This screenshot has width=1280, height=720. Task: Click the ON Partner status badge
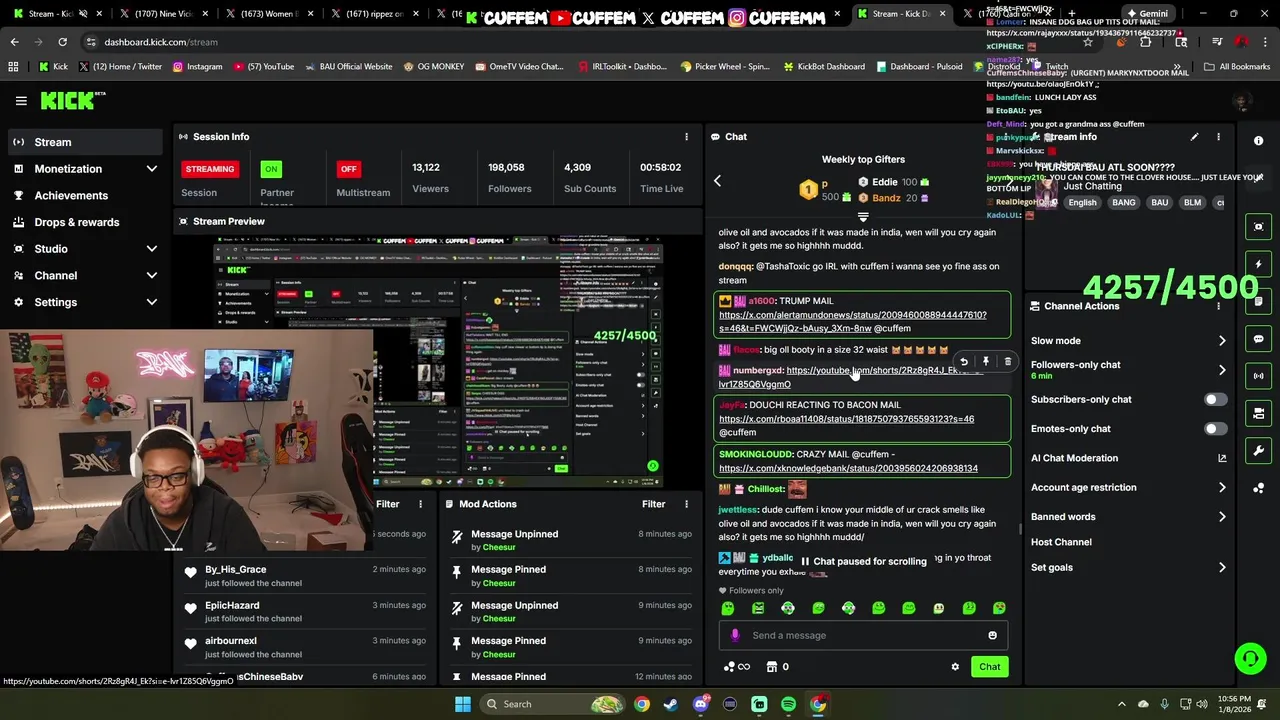pyautogui.click(x=271, y=169)
